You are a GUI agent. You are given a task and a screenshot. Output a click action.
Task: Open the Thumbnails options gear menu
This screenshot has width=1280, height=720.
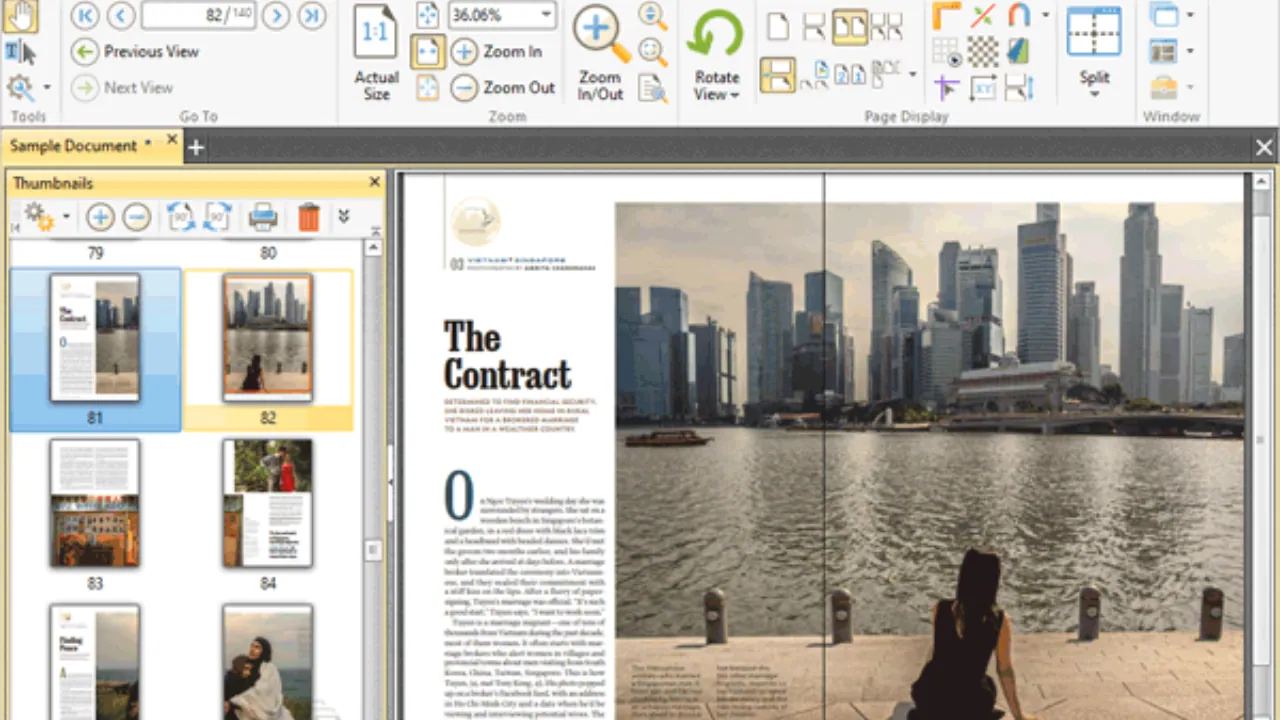click(x=46, y=216)
